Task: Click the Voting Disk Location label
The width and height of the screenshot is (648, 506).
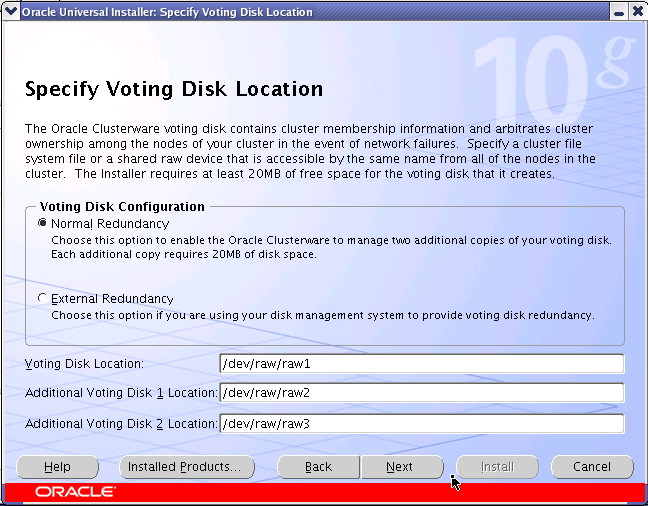Action: coord(84,364)
